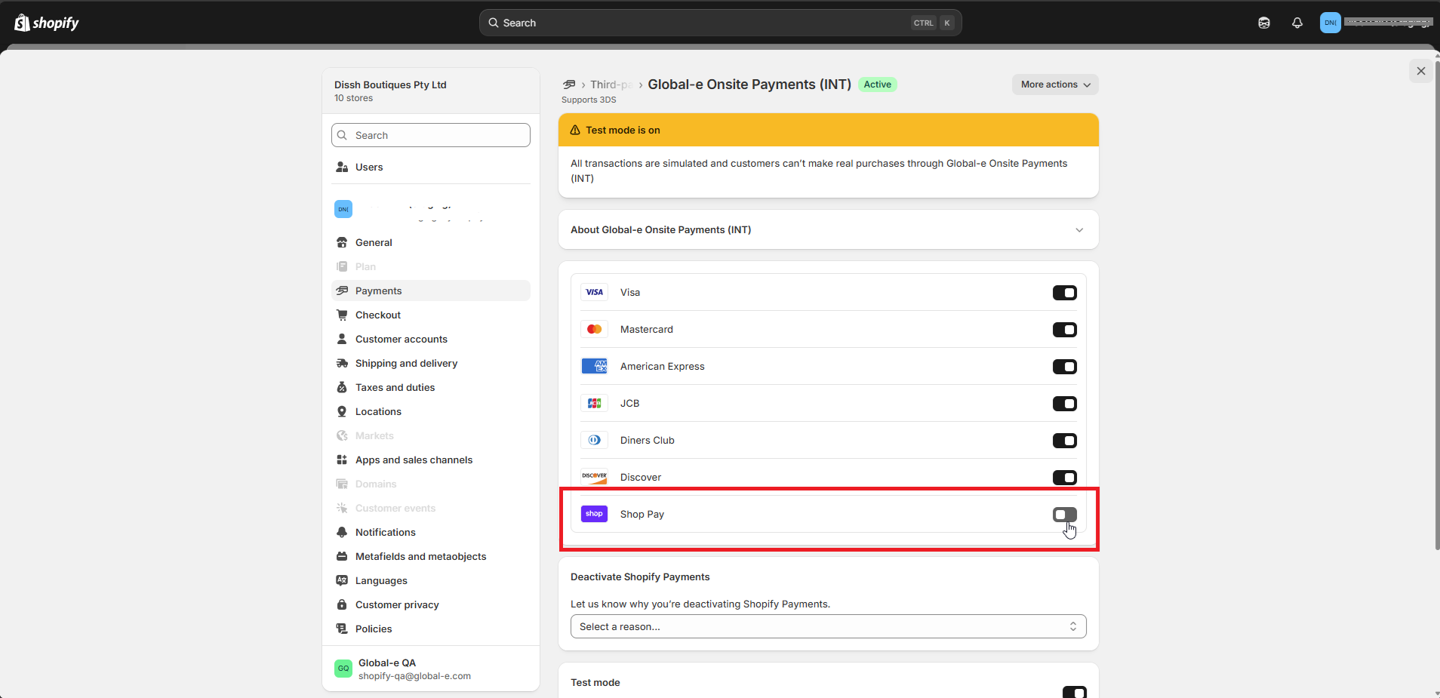Open the notifications bell icon

1297,23
